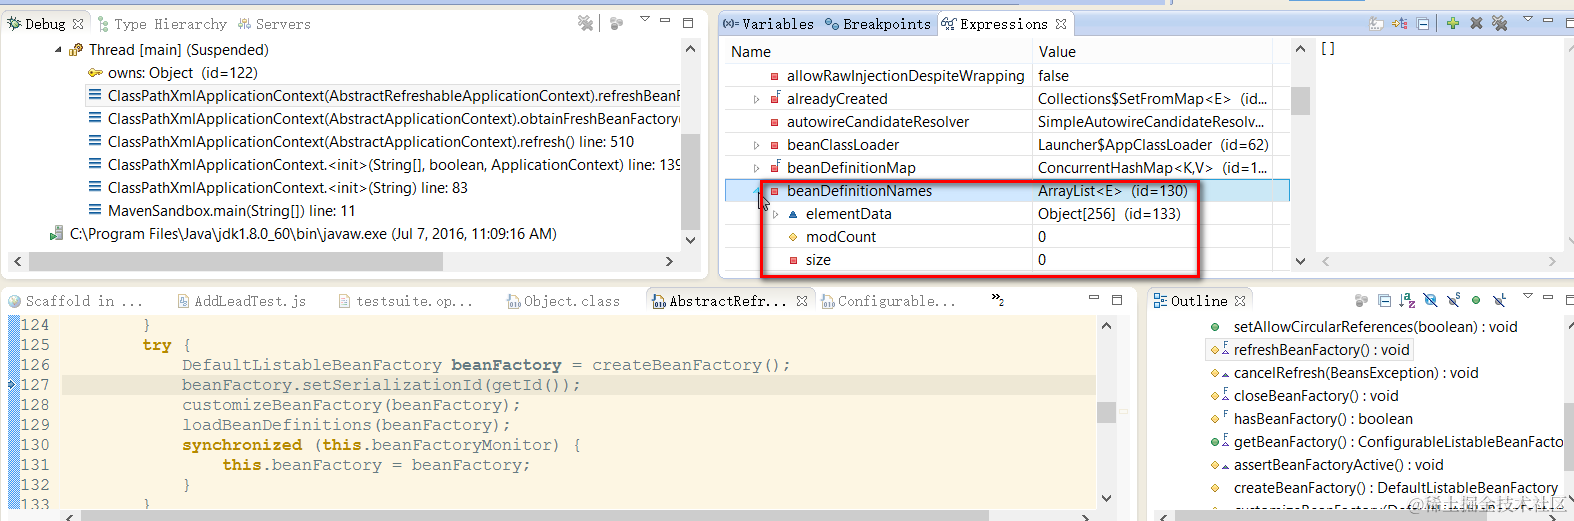Expand the alreadyCreated variable
The height and width of the screenshot is (521, 1574).
tap(757, 99)
